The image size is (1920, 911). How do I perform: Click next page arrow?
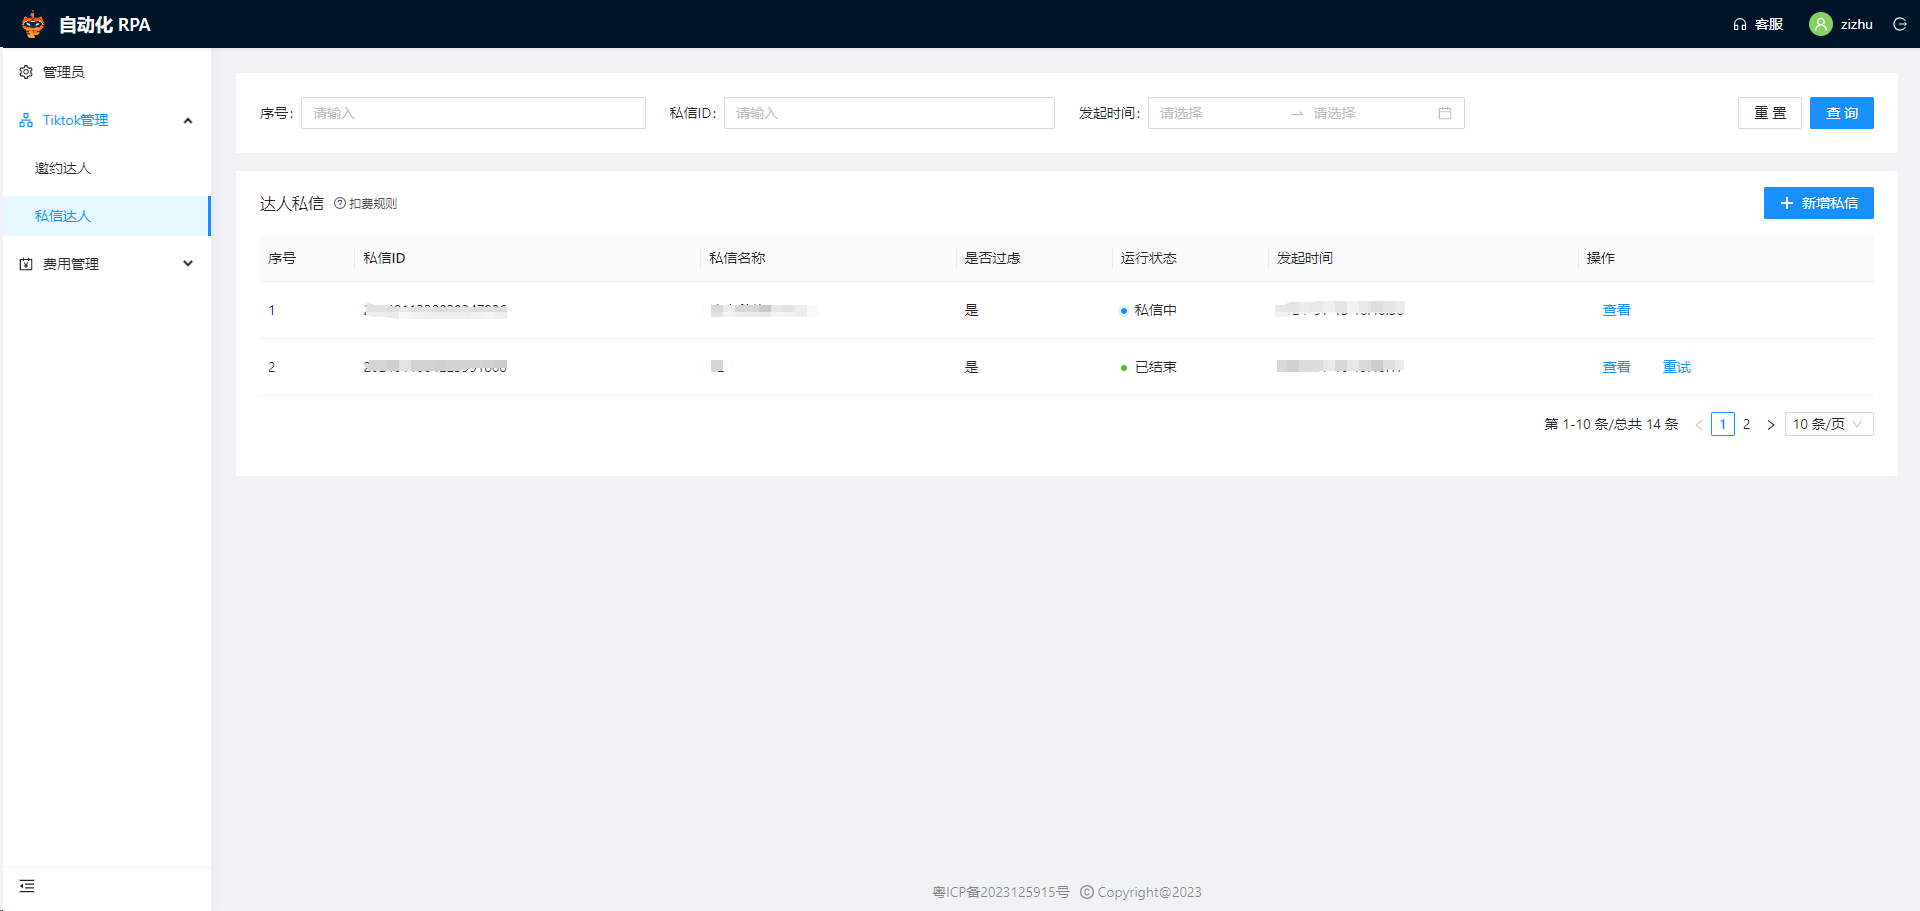[x=1771, y=424]
